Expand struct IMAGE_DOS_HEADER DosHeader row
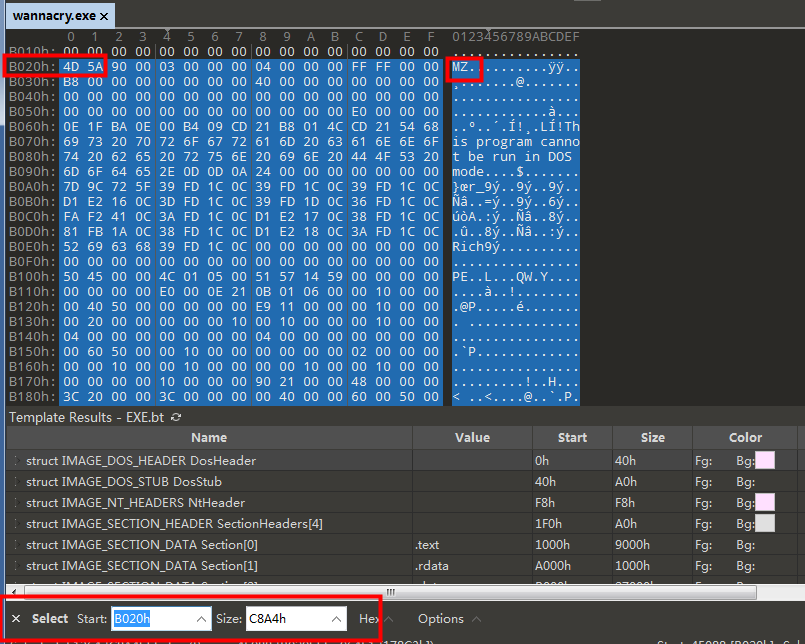 (x=17, y=461)
